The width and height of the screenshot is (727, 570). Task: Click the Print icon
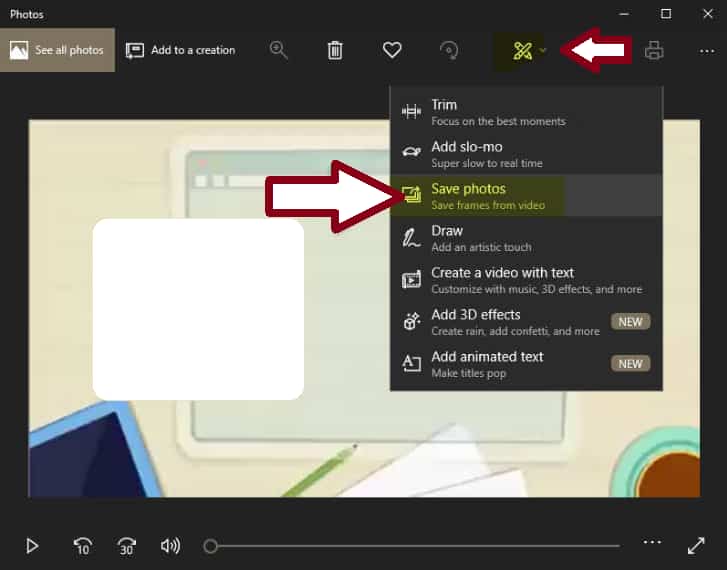[654, 51]
